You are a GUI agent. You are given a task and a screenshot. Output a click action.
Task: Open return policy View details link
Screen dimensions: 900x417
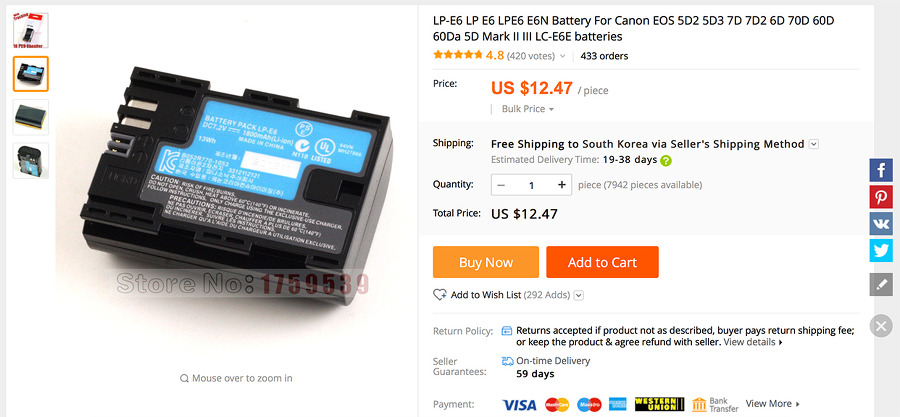[753, 342]
